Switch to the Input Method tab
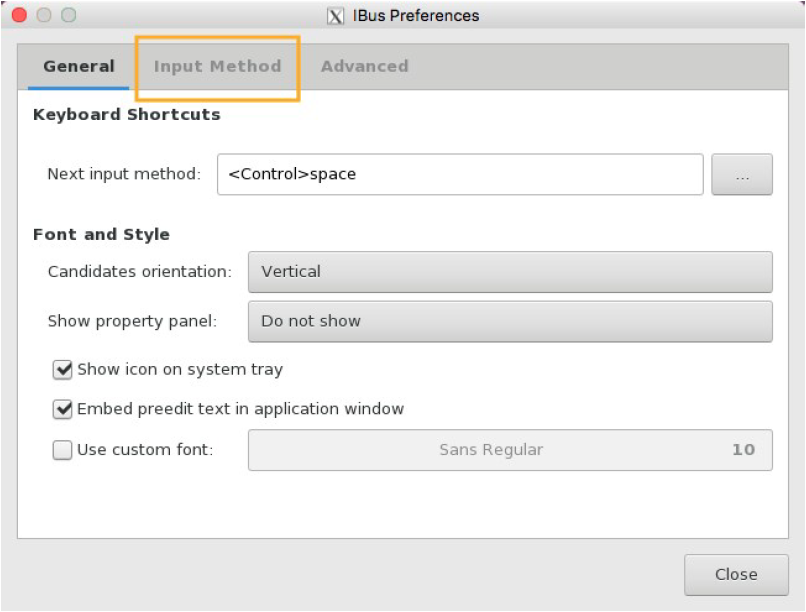Image resolution: width=806 pixels, height=612 pixels. 217,67
